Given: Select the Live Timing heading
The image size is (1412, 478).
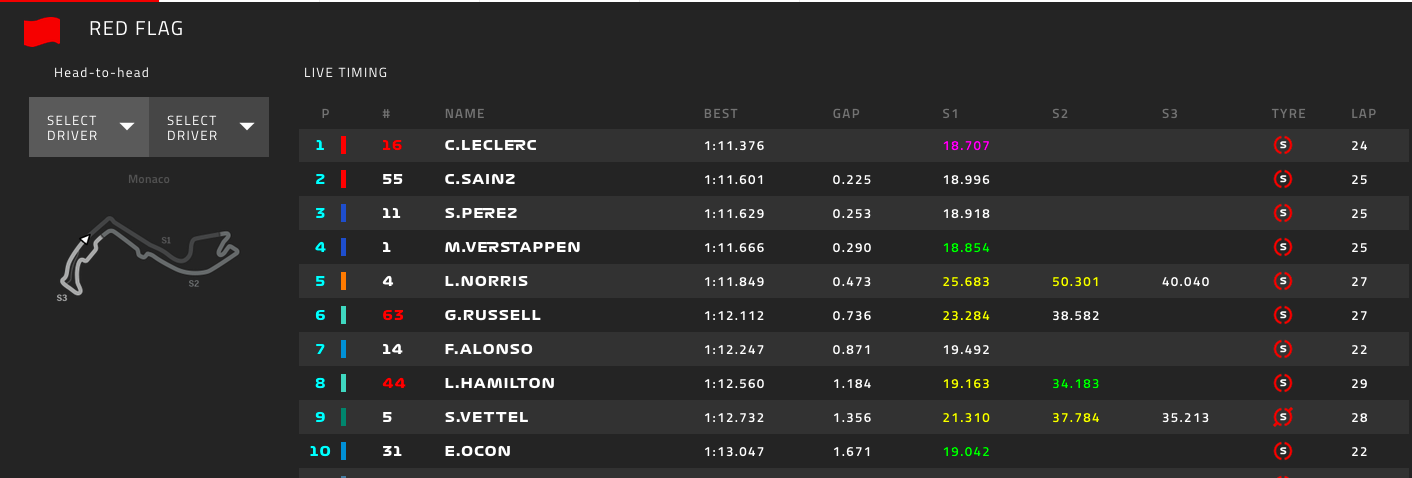Looking at the screenshot, I should (x=345, y=73).
